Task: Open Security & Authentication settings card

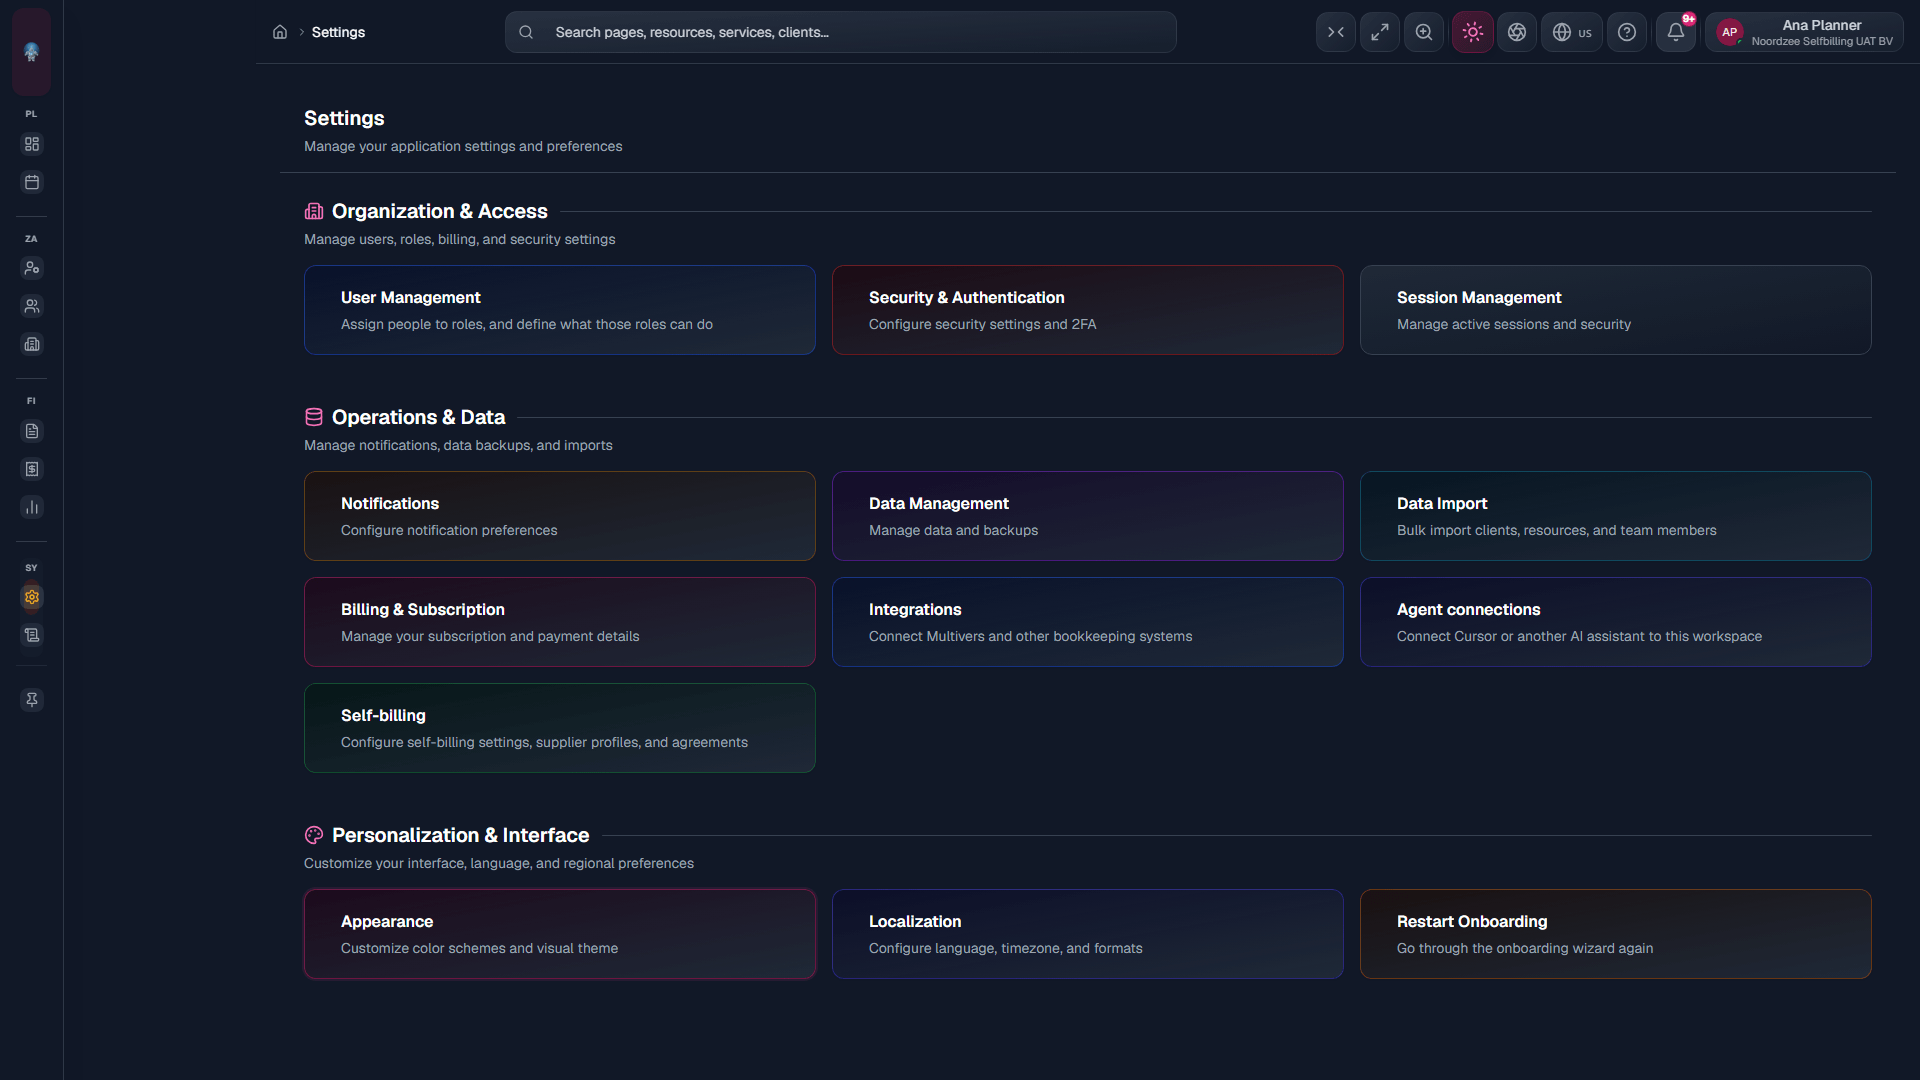Action: (x=1088, y=310)
